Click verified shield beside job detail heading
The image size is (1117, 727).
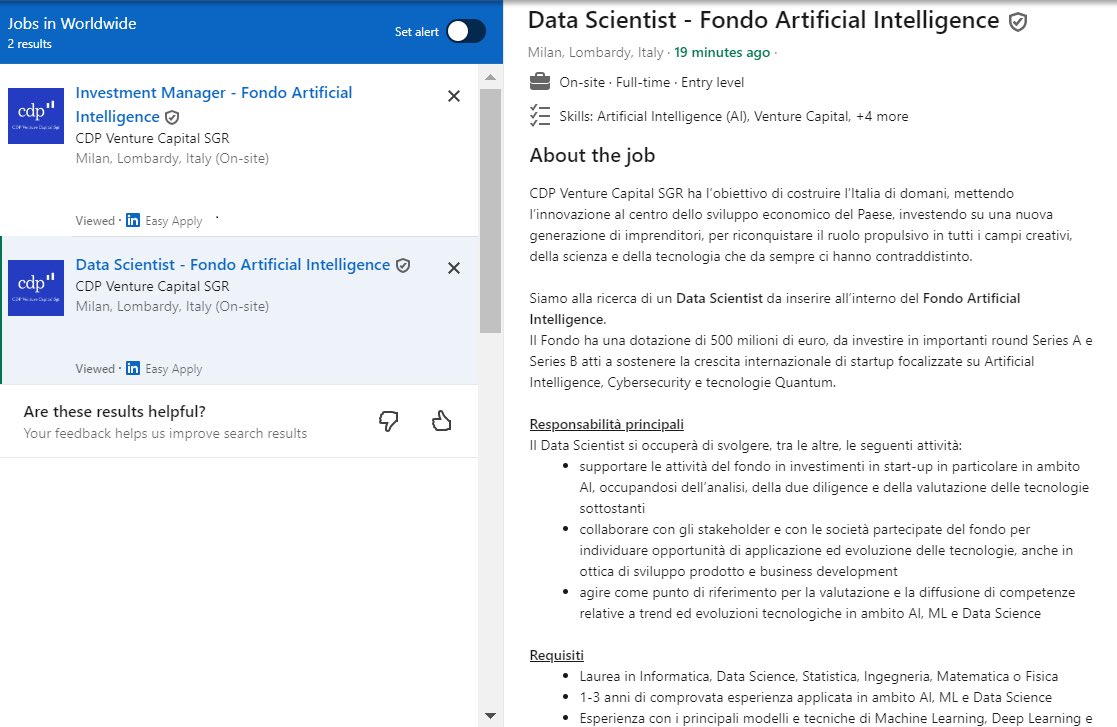(x=1018, y=22)
